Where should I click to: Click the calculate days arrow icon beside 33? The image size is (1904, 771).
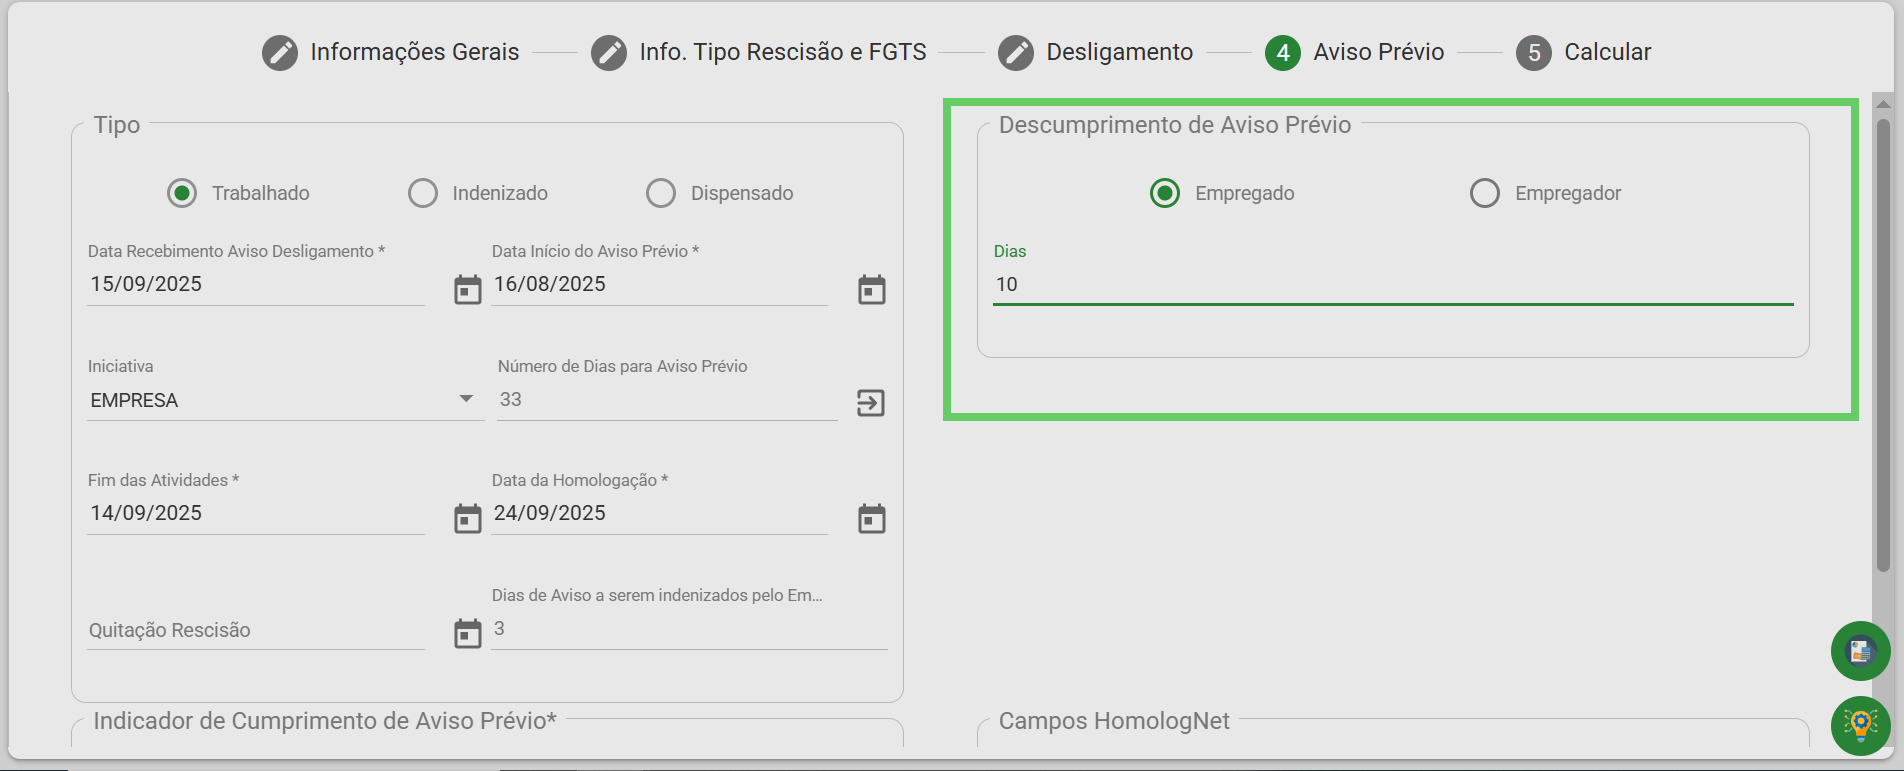(x=871, y=403)
